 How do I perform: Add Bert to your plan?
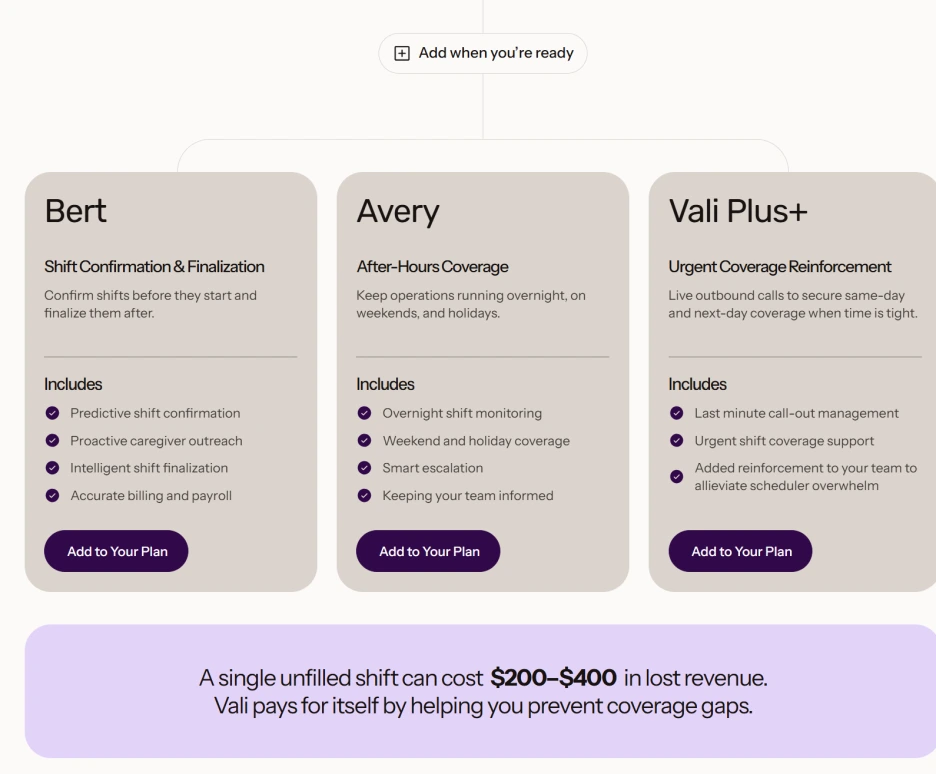[116, 551]
